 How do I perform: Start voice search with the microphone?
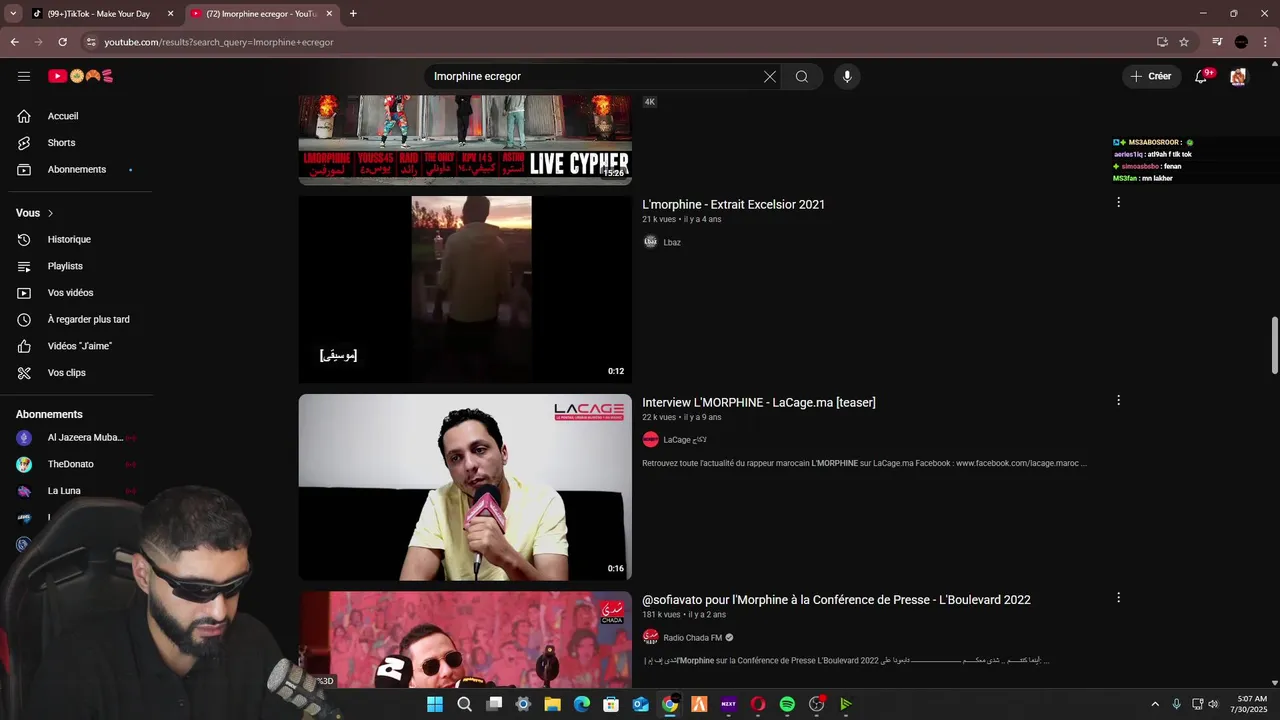[847, 77]
